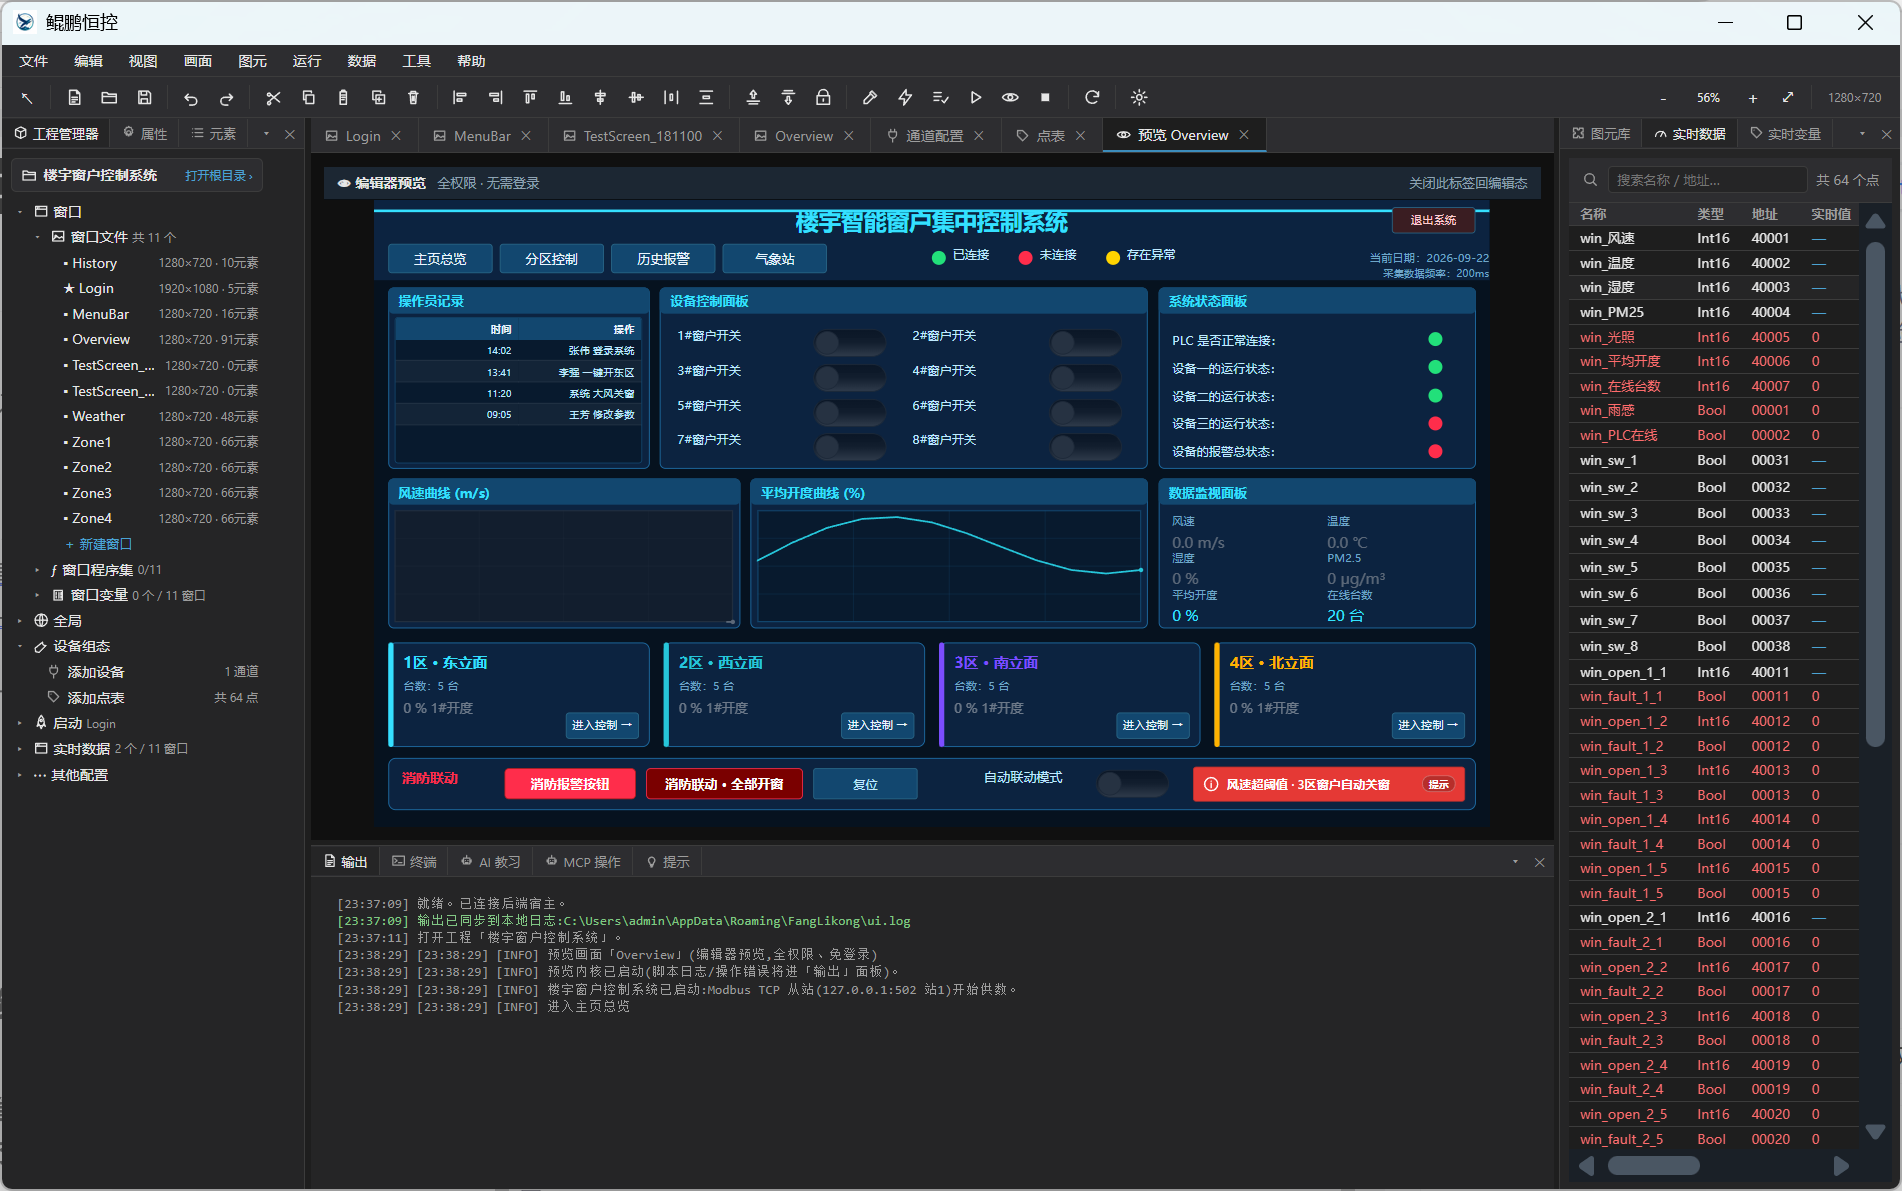1902x1191 pixels.
Task: Collapse the 设备组态 tree node arrow
Action: (x=20, y=647)
